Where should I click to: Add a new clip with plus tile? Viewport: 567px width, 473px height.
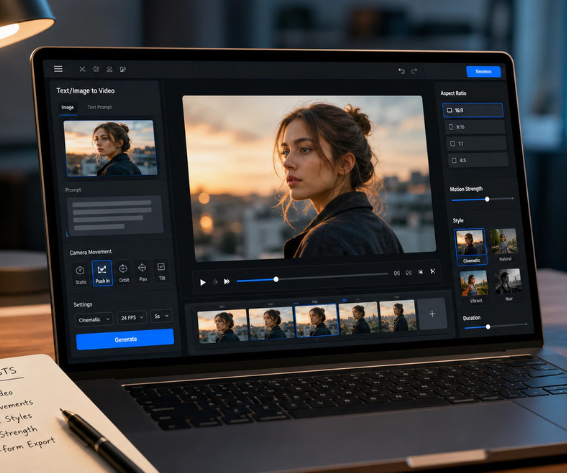tap(432, 314)
